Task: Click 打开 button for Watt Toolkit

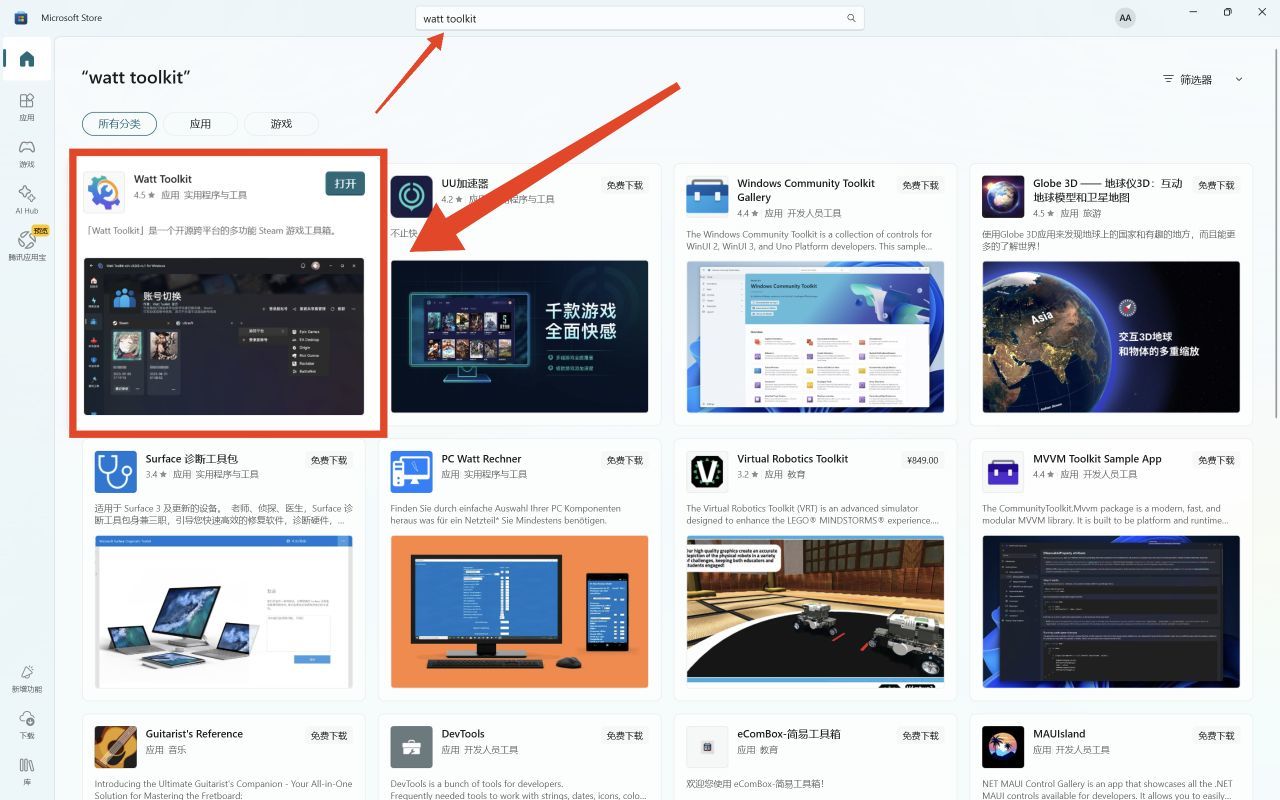Action: pos(345,184)
